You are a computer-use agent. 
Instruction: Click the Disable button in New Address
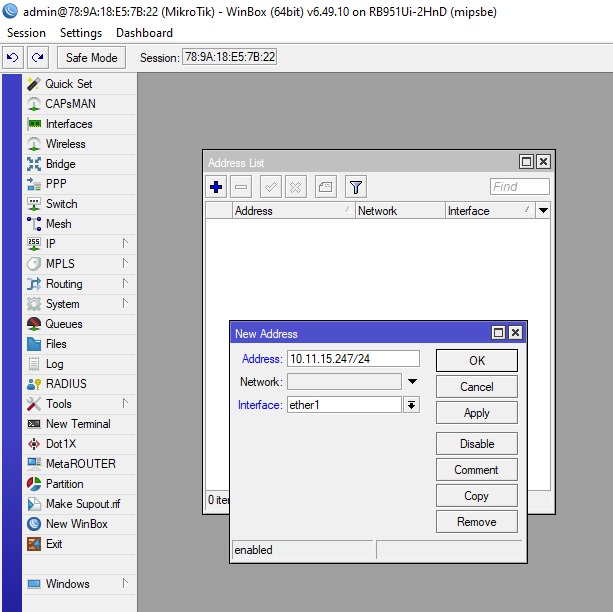tap(477, 443)
